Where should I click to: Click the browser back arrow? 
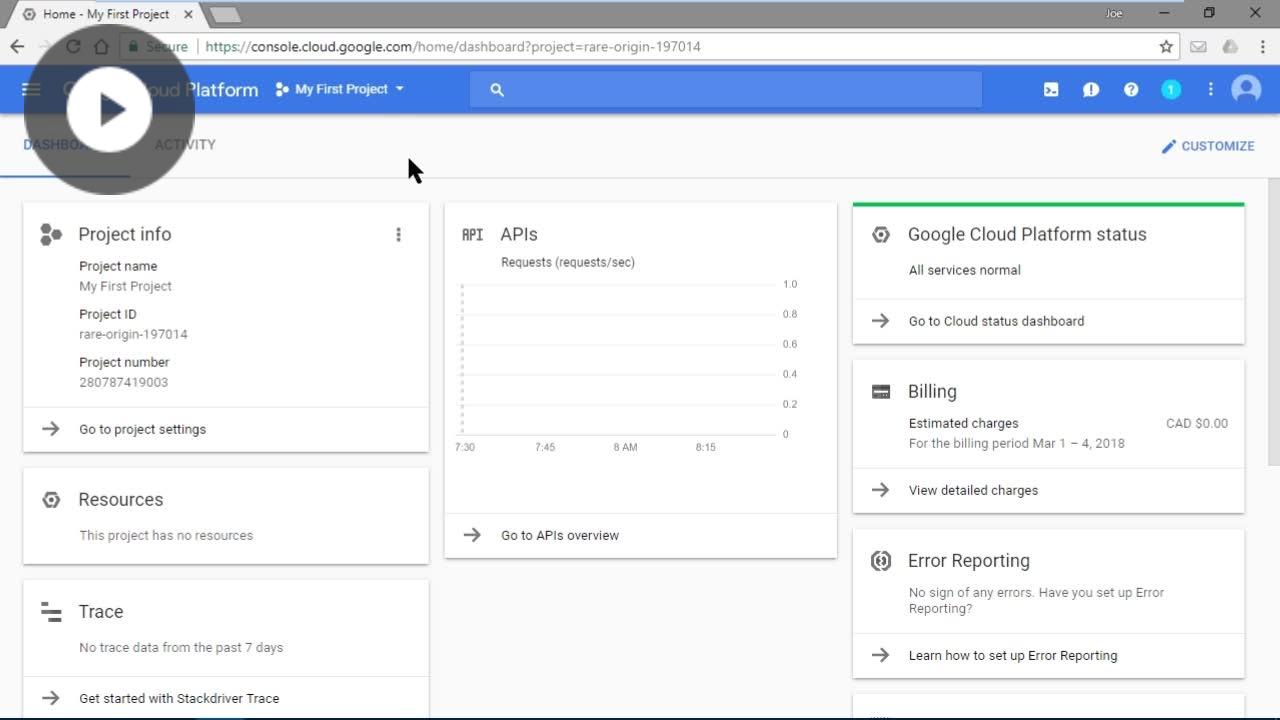[17, 46]
